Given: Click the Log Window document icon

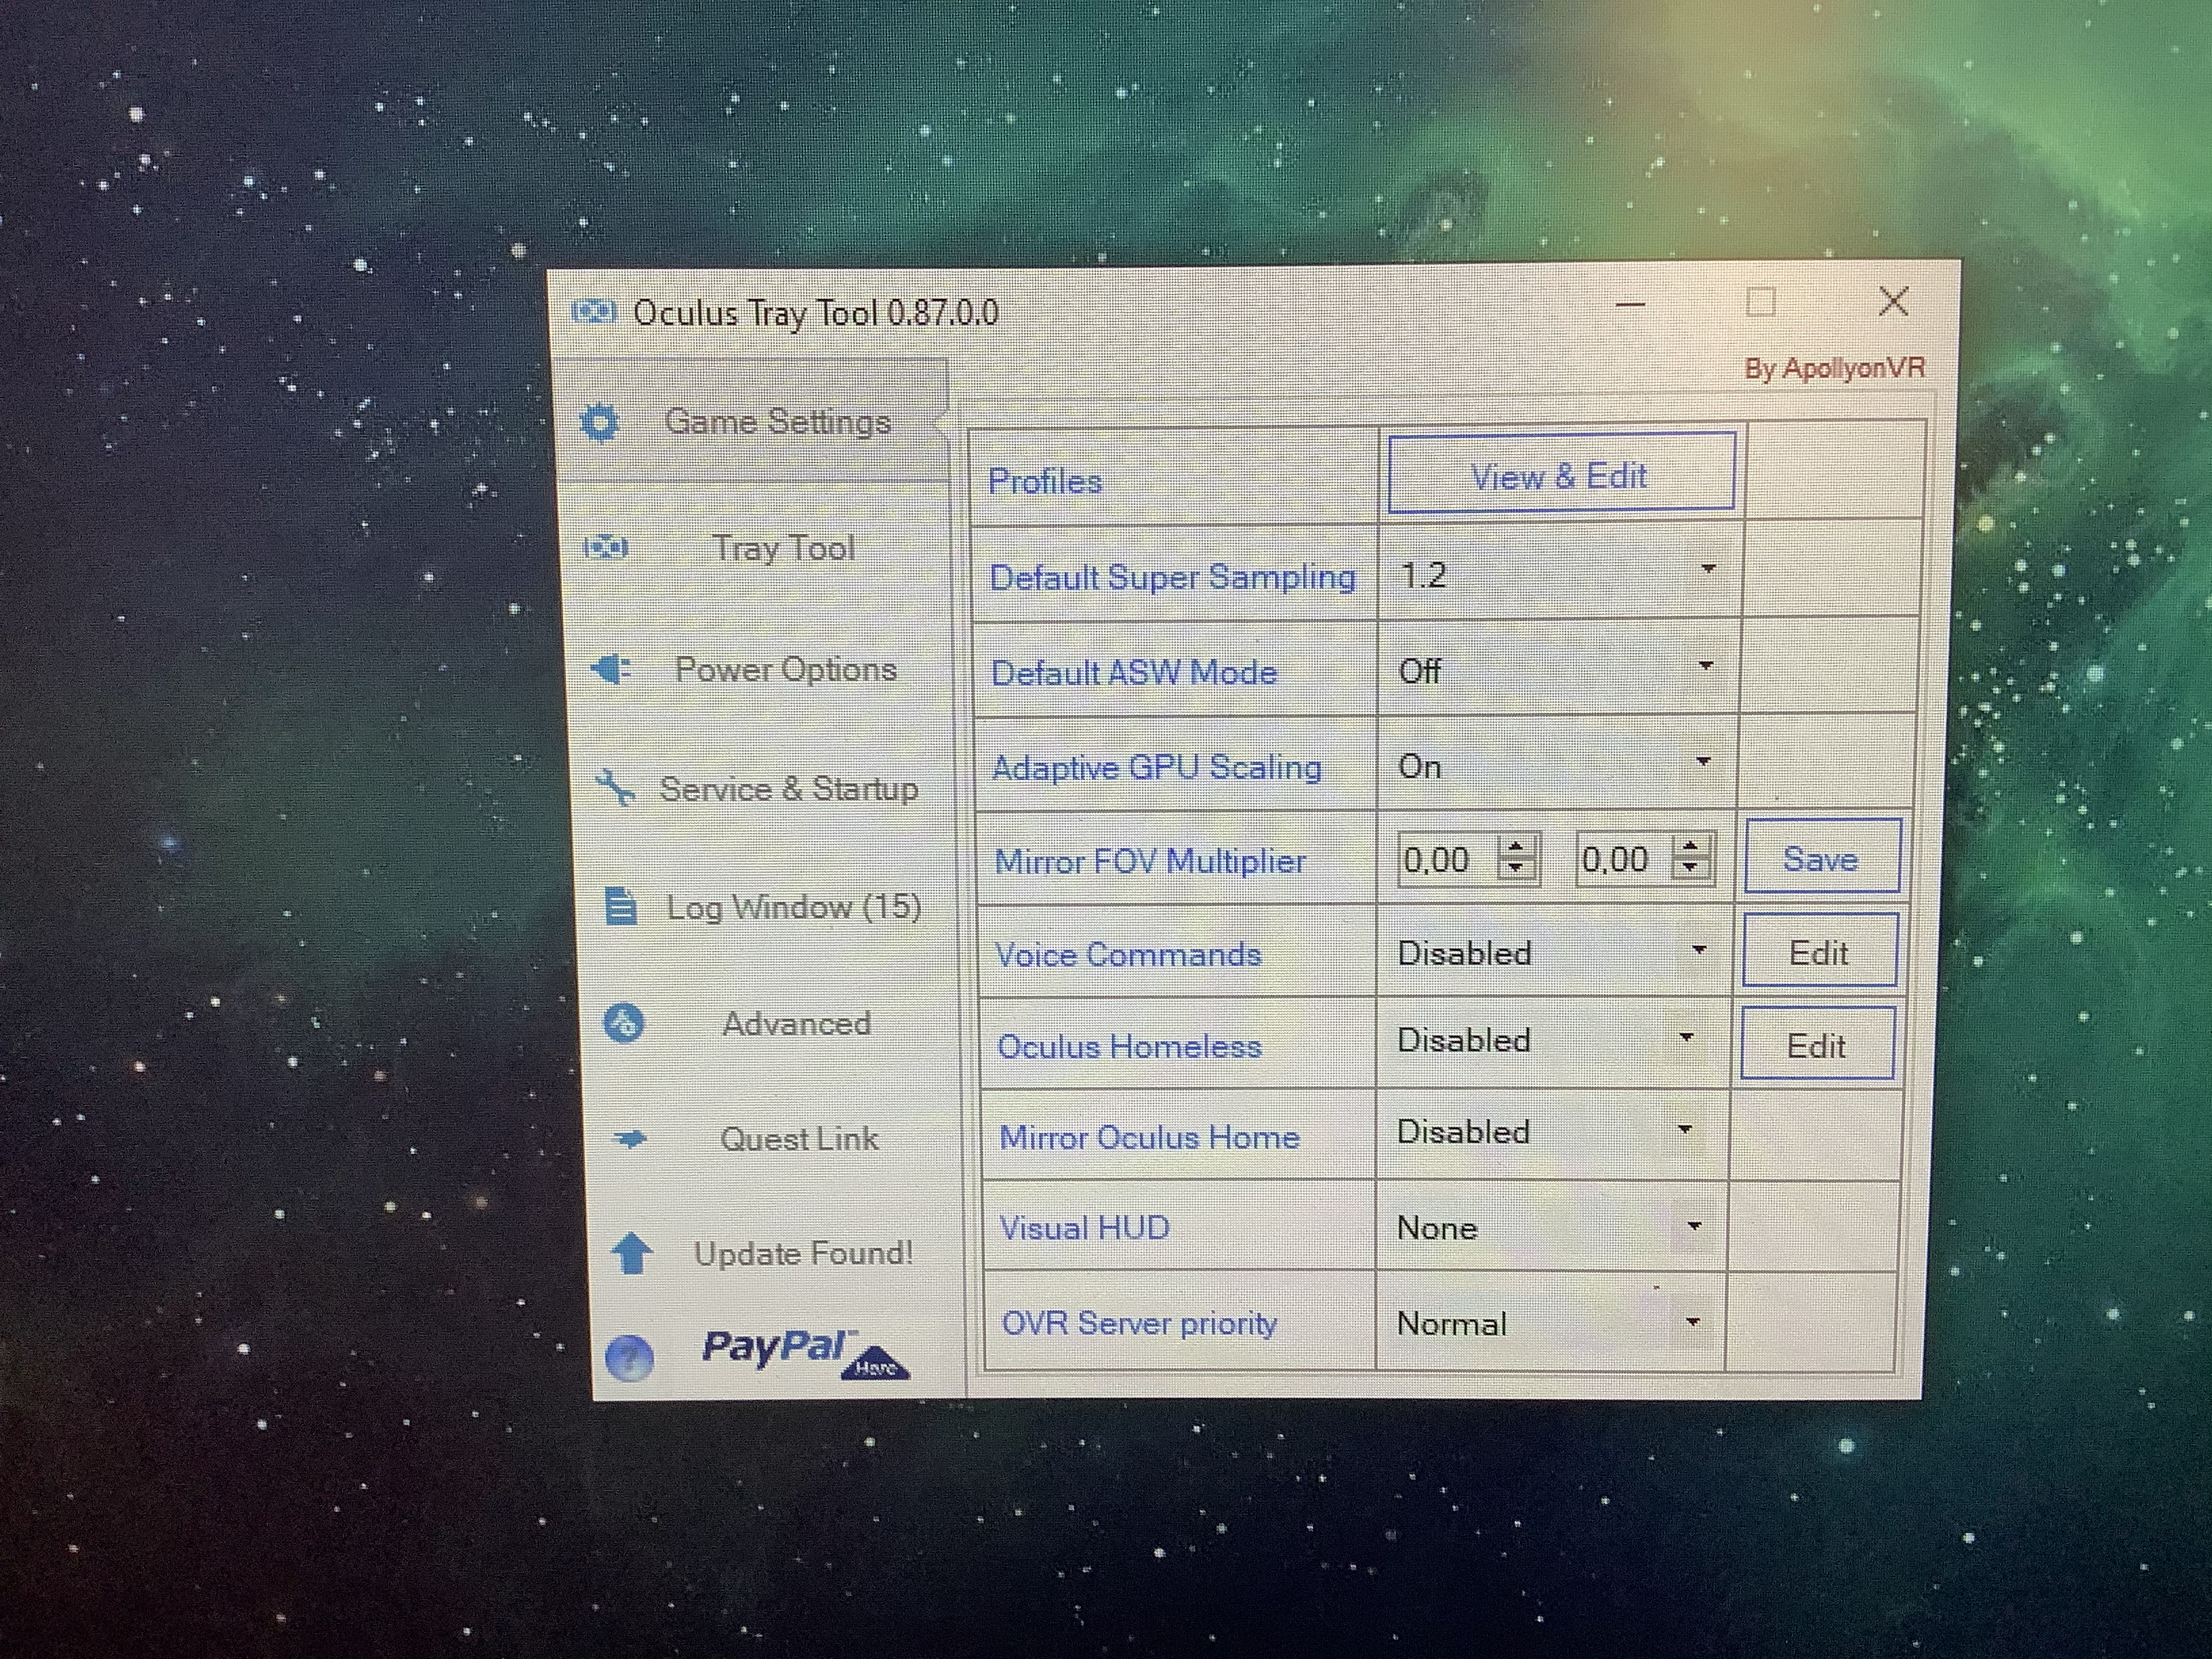Looking at the screenshot, I should pos(621,906).
